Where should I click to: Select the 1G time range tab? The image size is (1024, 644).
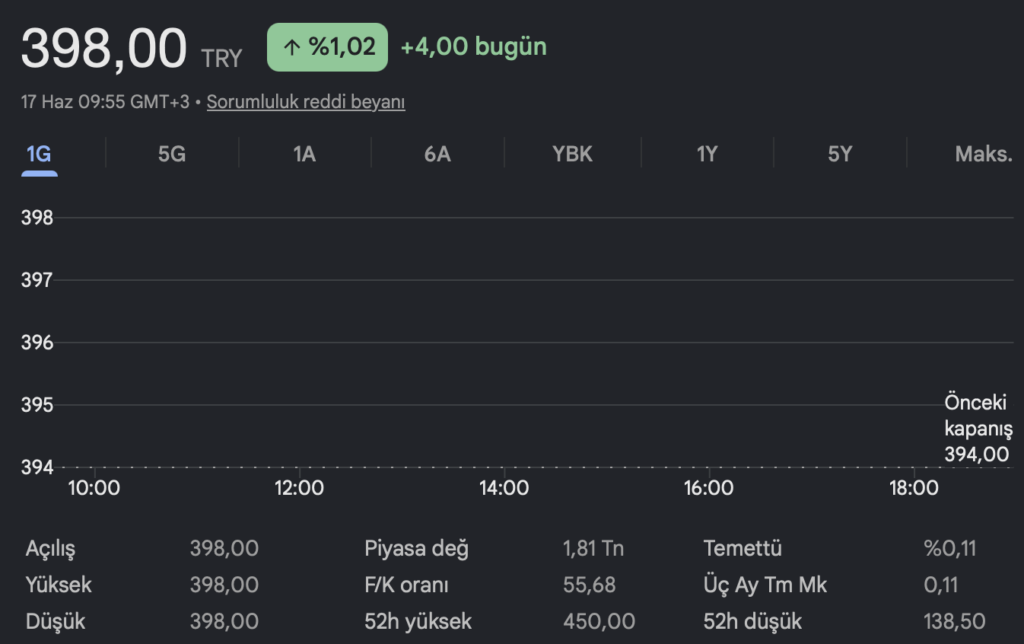pos(39,154)
